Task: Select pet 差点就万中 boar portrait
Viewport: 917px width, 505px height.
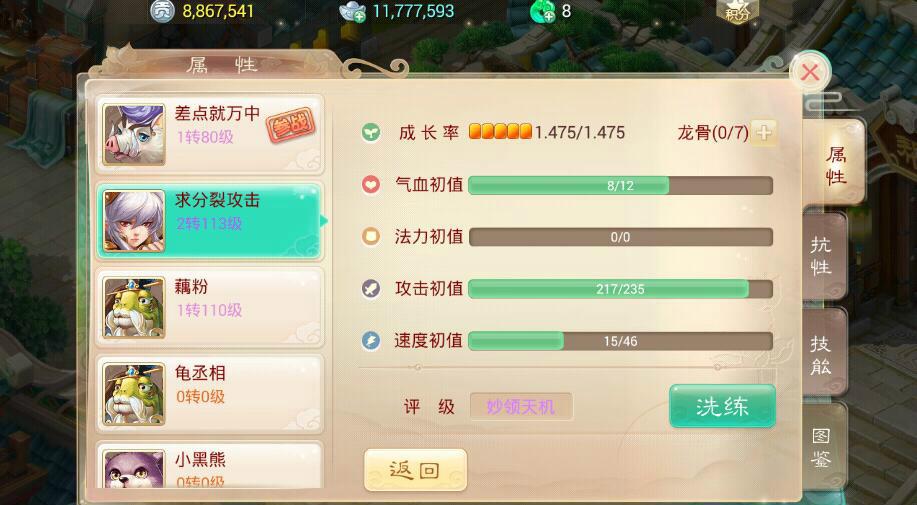Action: click(x=134, y=135)
